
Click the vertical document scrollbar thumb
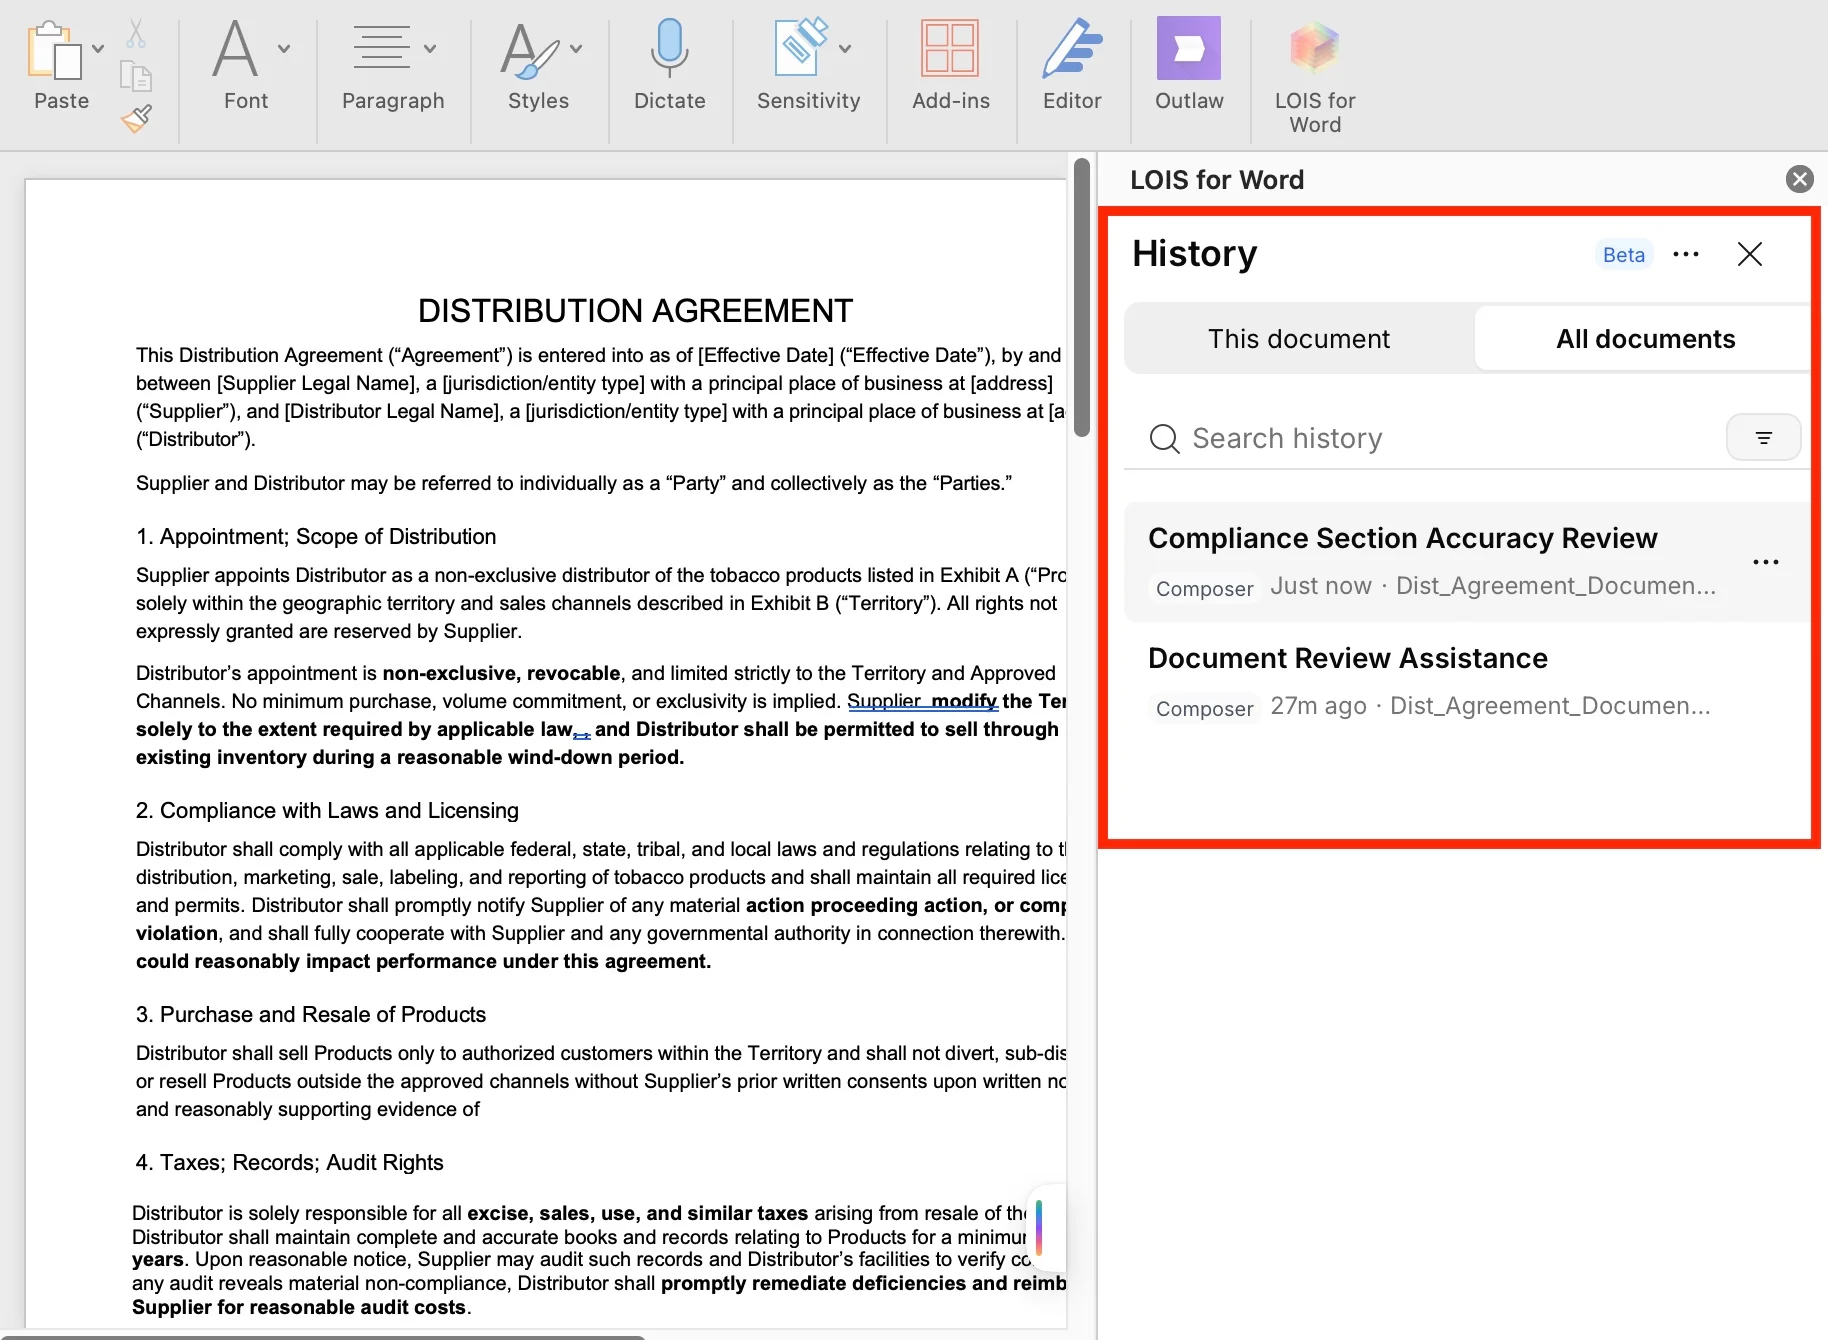point(1081,298)
